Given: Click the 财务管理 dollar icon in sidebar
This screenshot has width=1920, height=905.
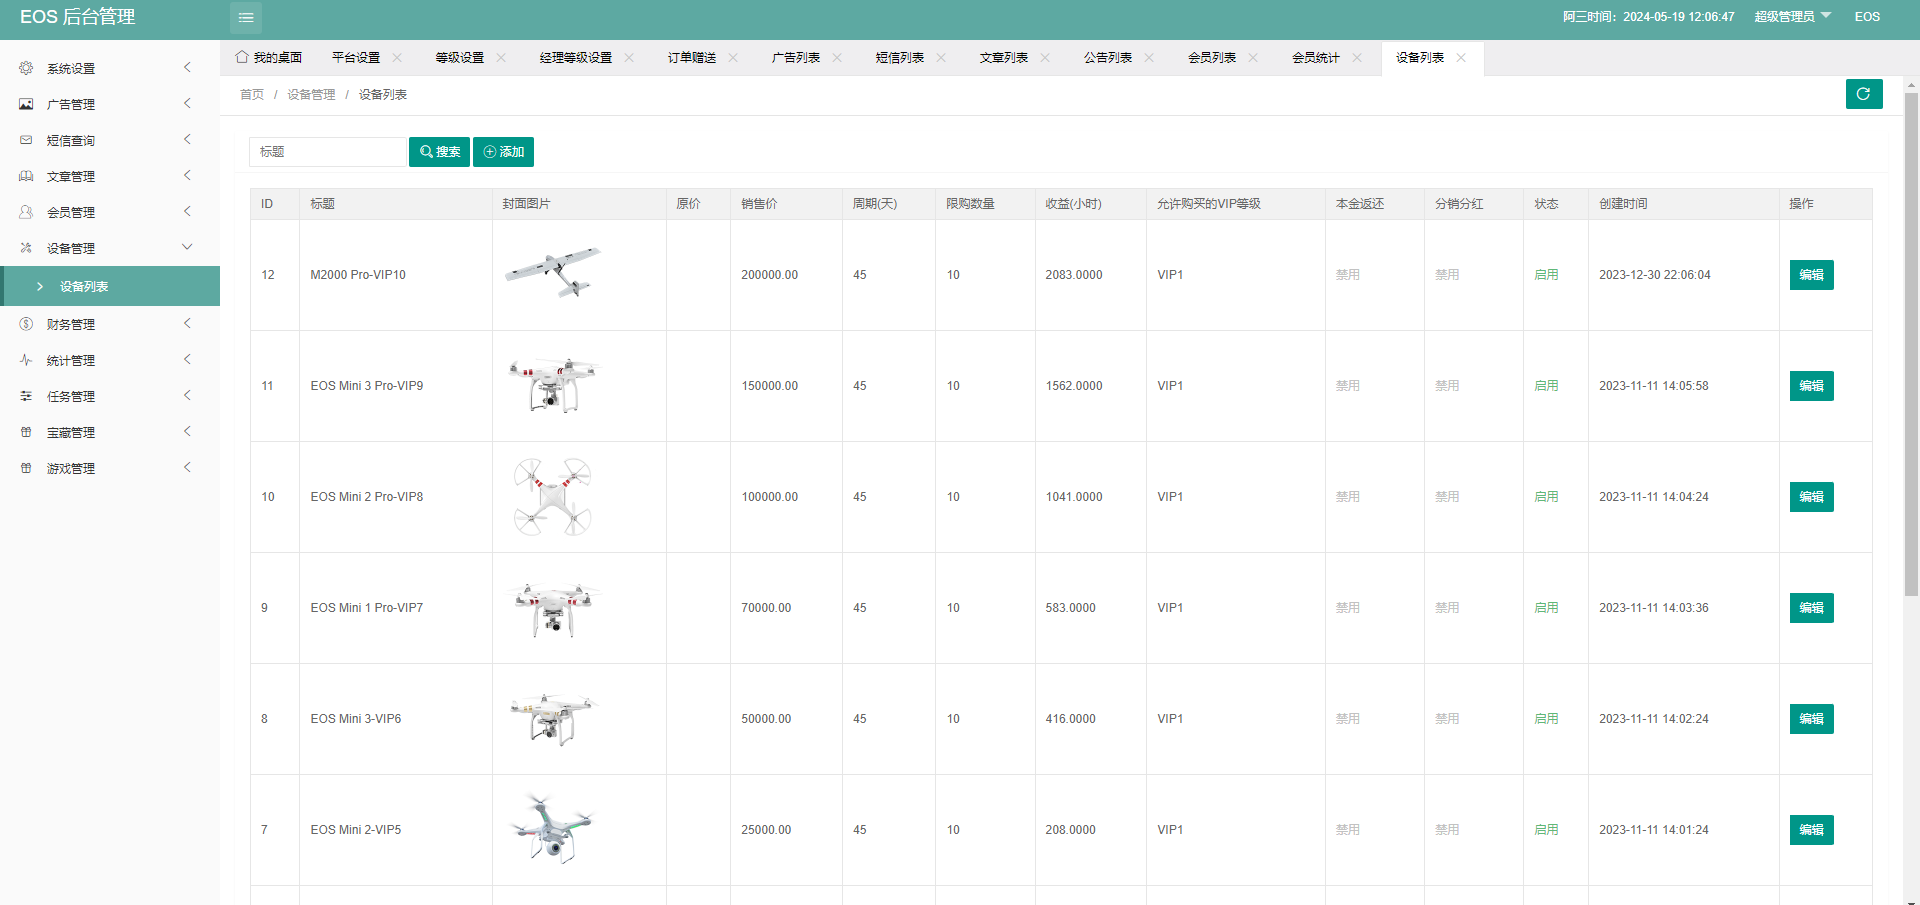Looking at the screenshot, I should tap(26, 324).
